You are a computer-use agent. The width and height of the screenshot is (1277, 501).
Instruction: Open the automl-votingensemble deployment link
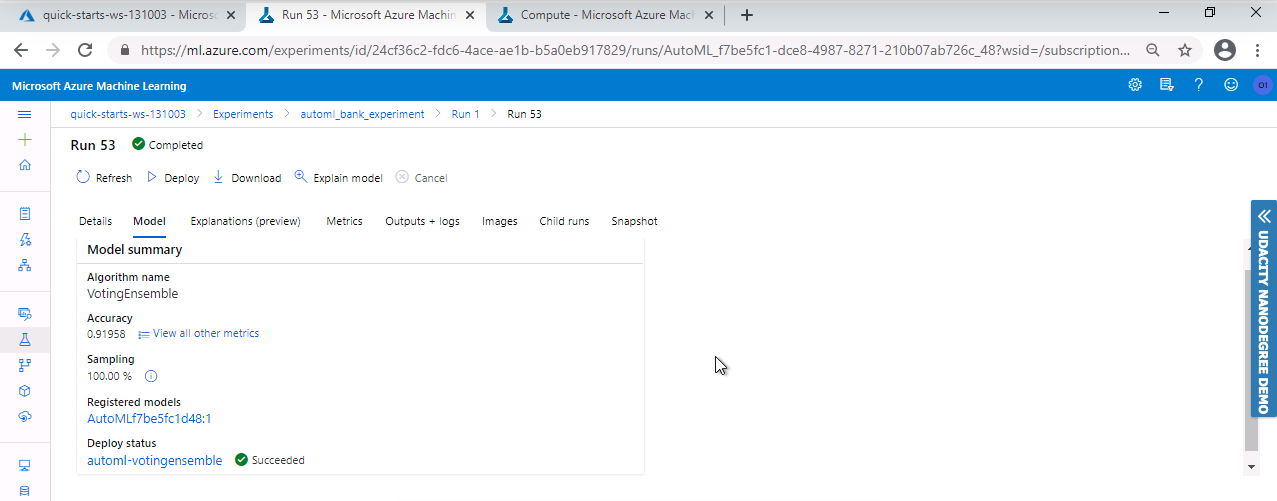pos(155,460)
